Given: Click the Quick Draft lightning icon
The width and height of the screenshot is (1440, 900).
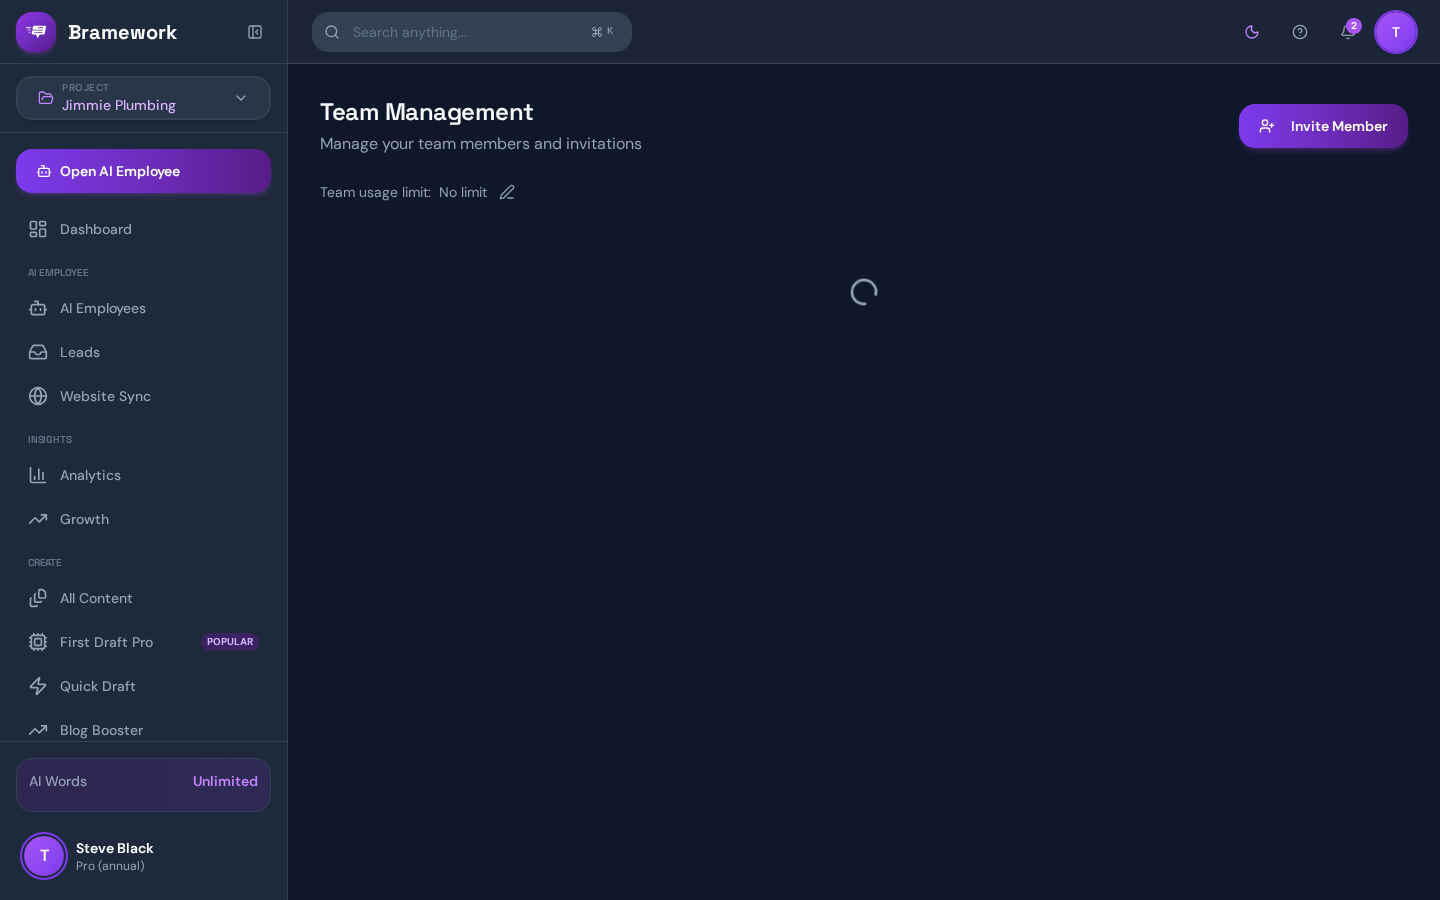Looking at the screenshot, I should click(x=38, y=686).
